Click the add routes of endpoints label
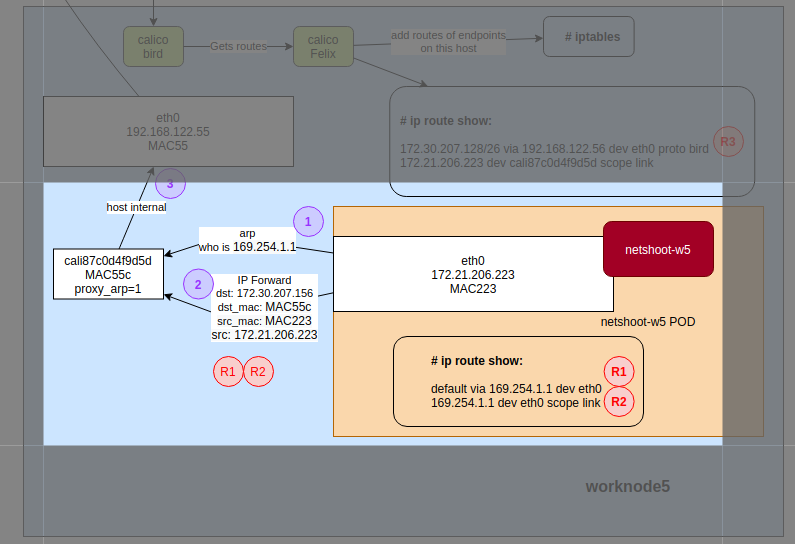 pyautogui.click(x=448, y=41)
